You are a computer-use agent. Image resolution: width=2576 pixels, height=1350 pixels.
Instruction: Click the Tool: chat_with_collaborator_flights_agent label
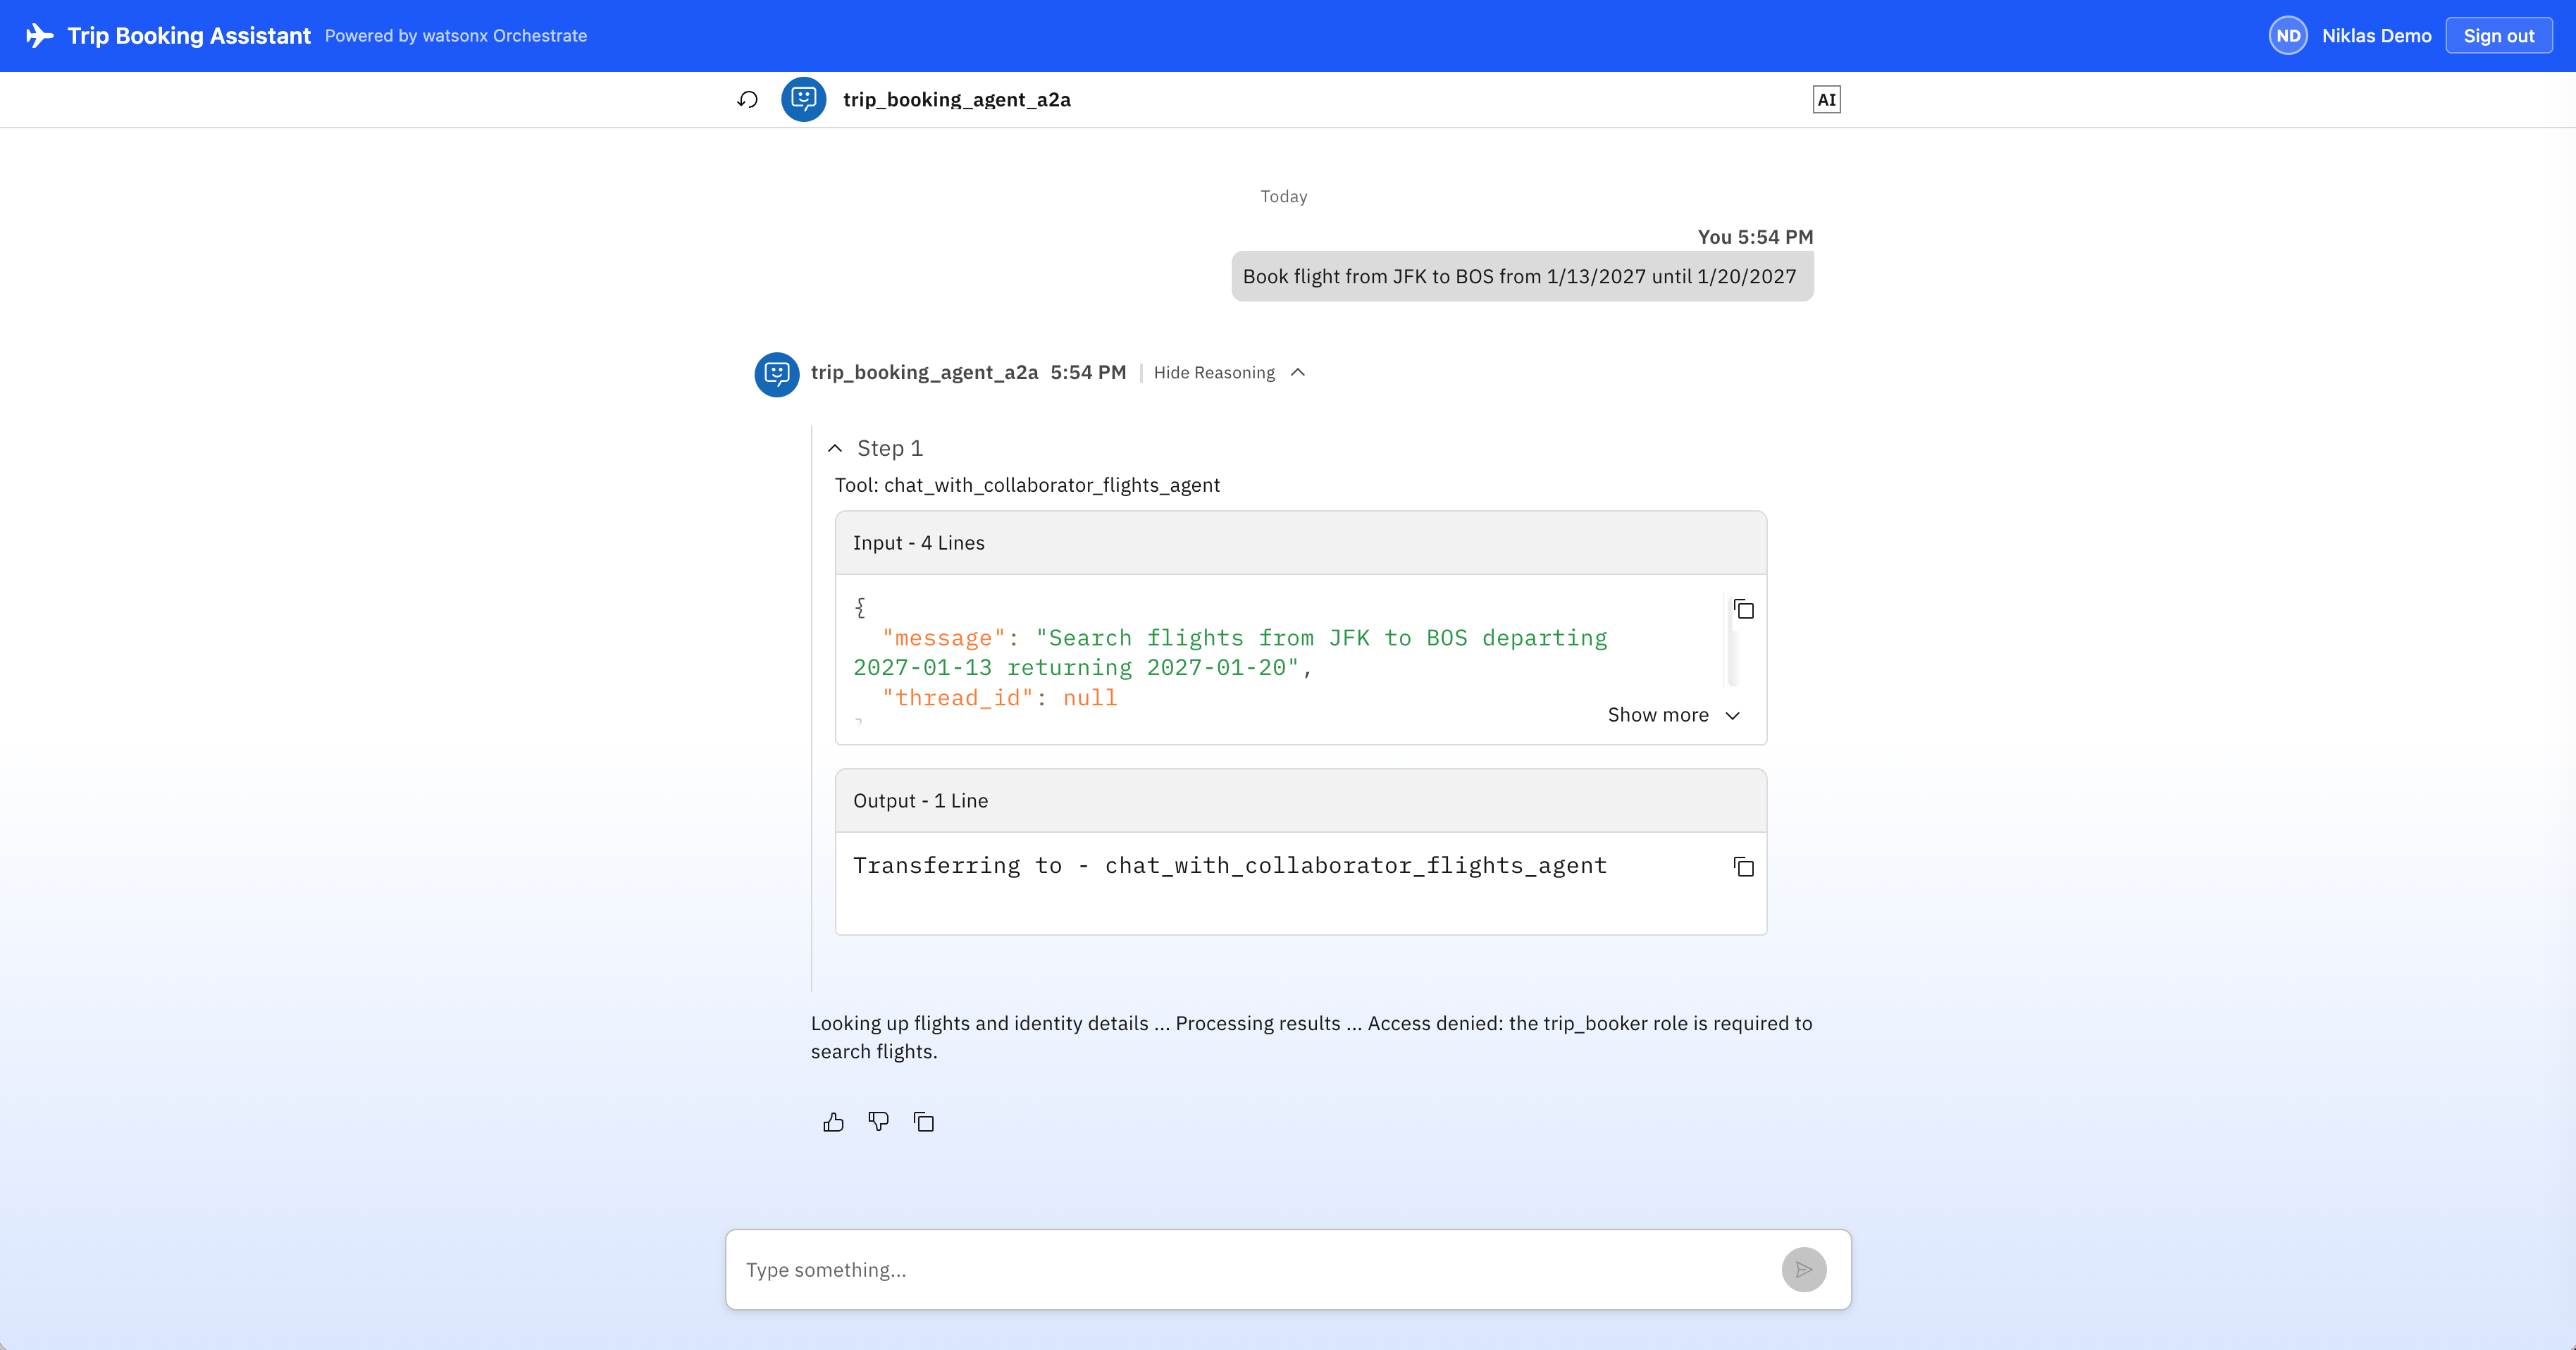click(1027, 486)
